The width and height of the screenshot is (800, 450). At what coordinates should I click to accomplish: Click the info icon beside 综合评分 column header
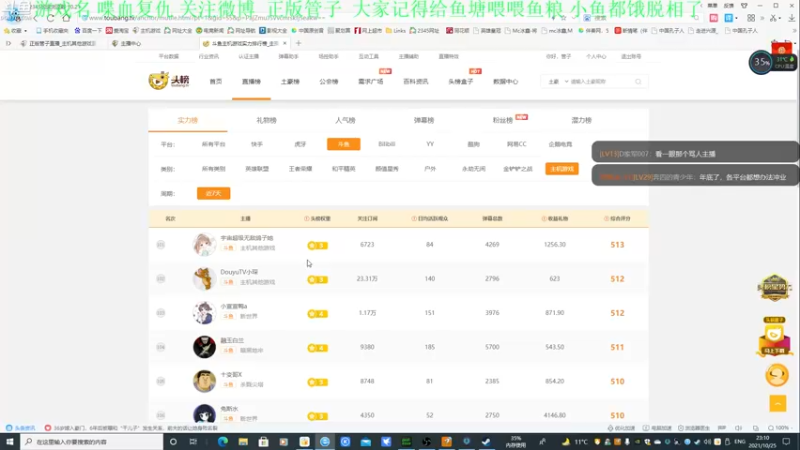pyautogui.click(x=606, y=218)
